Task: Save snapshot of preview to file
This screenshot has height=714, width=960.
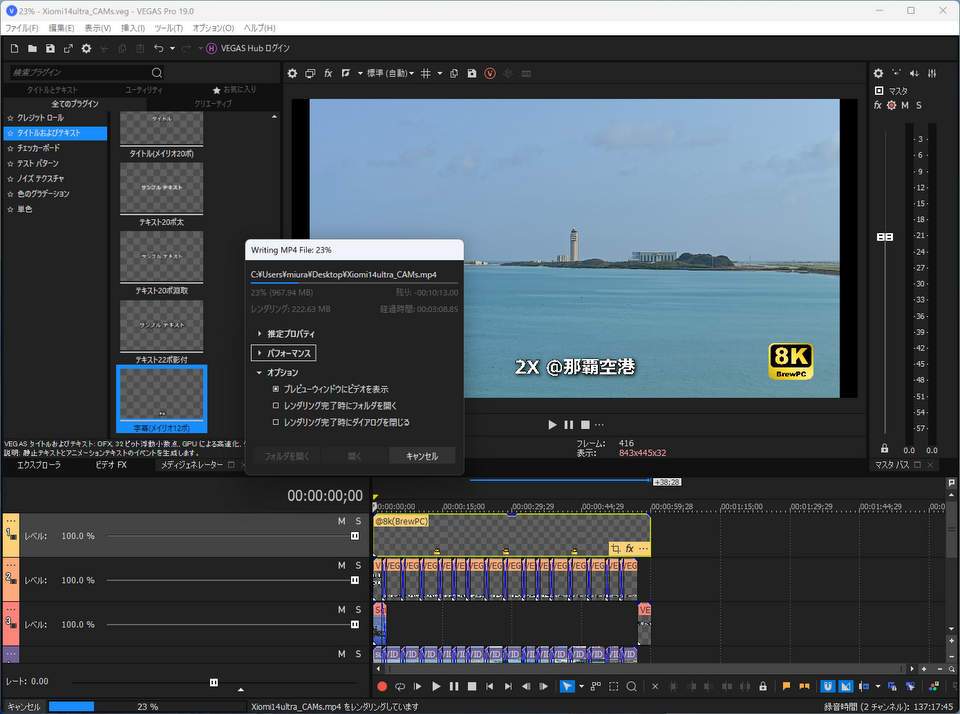Action: (471, 73)
